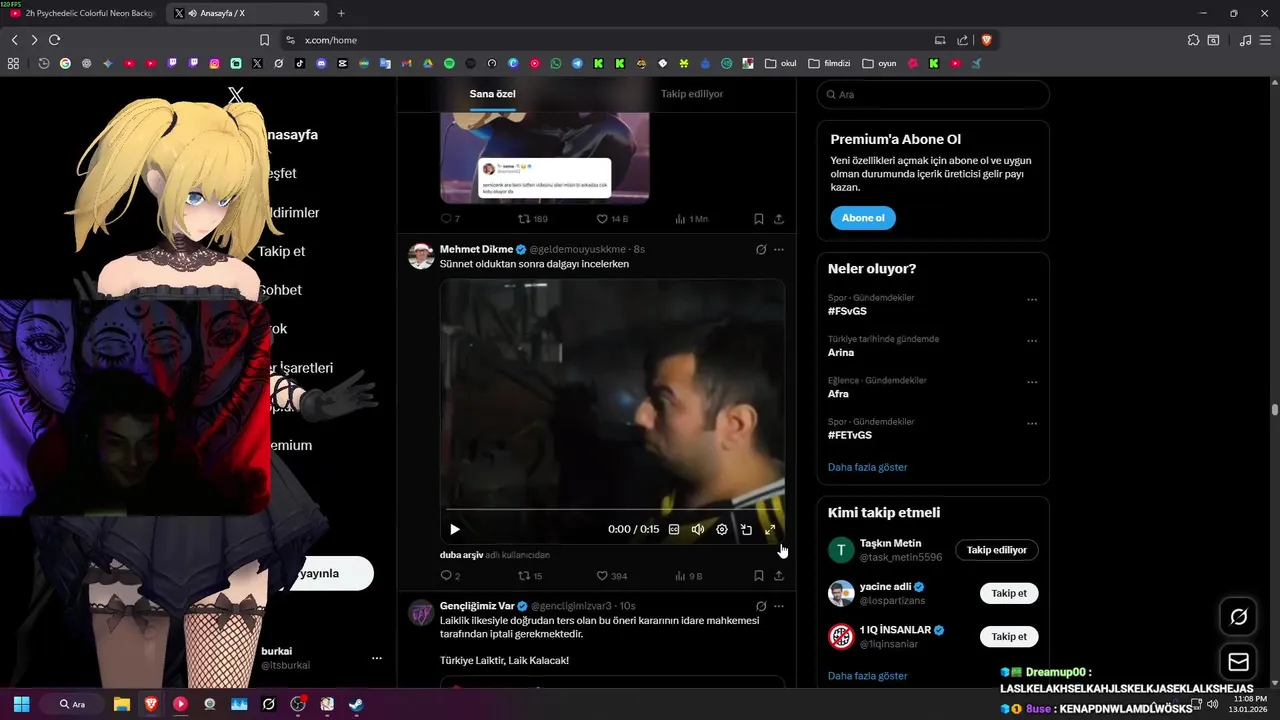Viewport: 1280px width, 720px height.
Task: Open a new browser tab
Action: [x=341, y=13]
